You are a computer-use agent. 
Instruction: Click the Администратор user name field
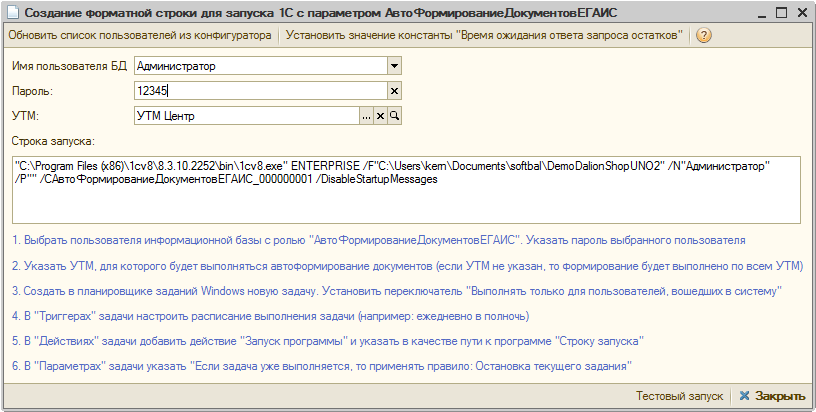click(x=261, y=66)
